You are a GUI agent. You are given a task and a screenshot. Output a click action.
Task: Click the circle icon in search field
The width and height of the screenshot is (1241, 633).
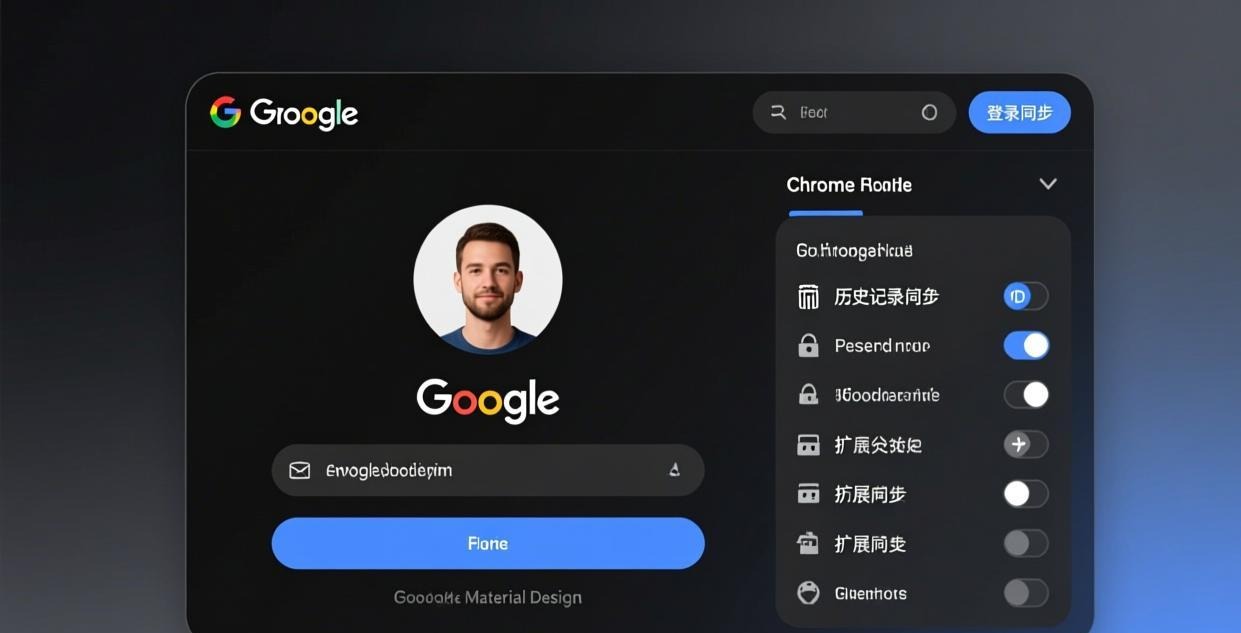click(929, 113)
